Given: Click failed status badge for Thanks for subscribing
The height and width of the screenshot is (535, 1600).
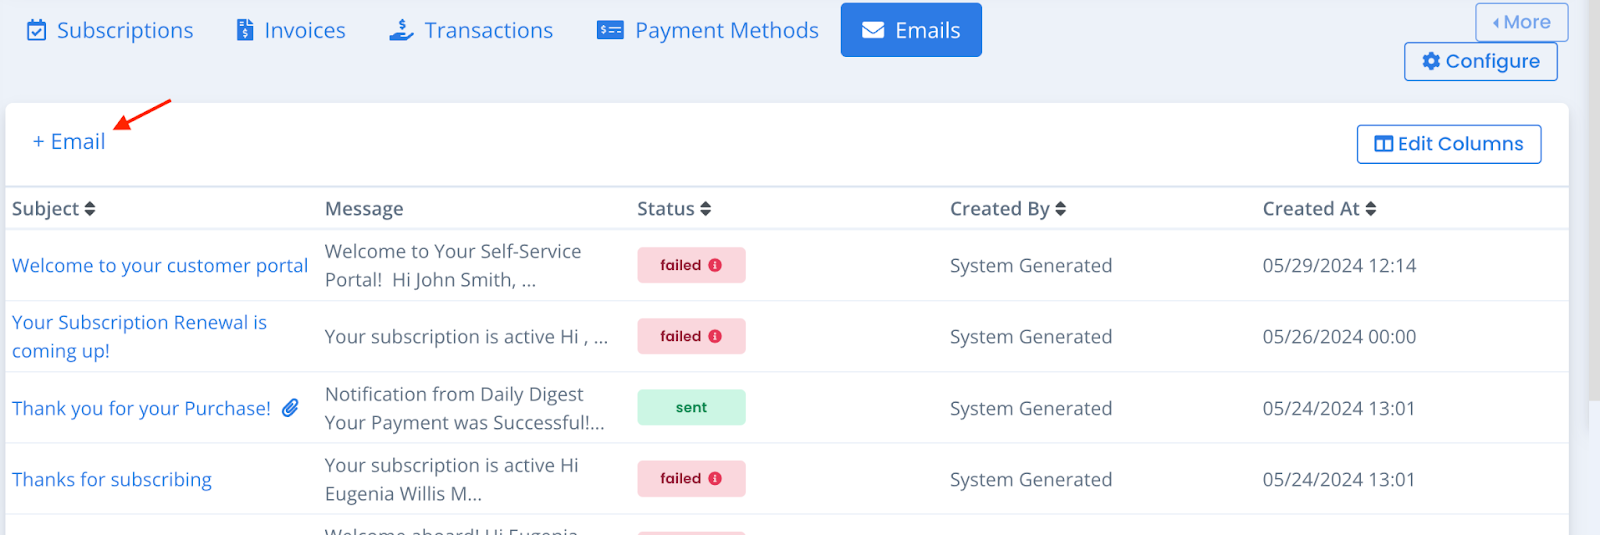Looking at the screenshot, I should (x=691, y=478).
